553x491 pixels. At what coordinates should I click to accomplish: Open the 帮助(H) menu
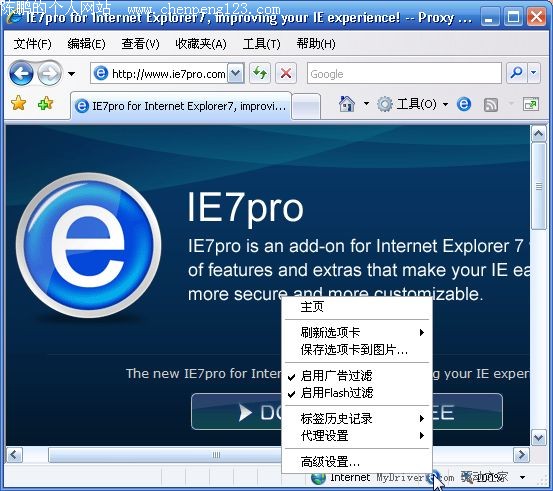pos(316,44)
